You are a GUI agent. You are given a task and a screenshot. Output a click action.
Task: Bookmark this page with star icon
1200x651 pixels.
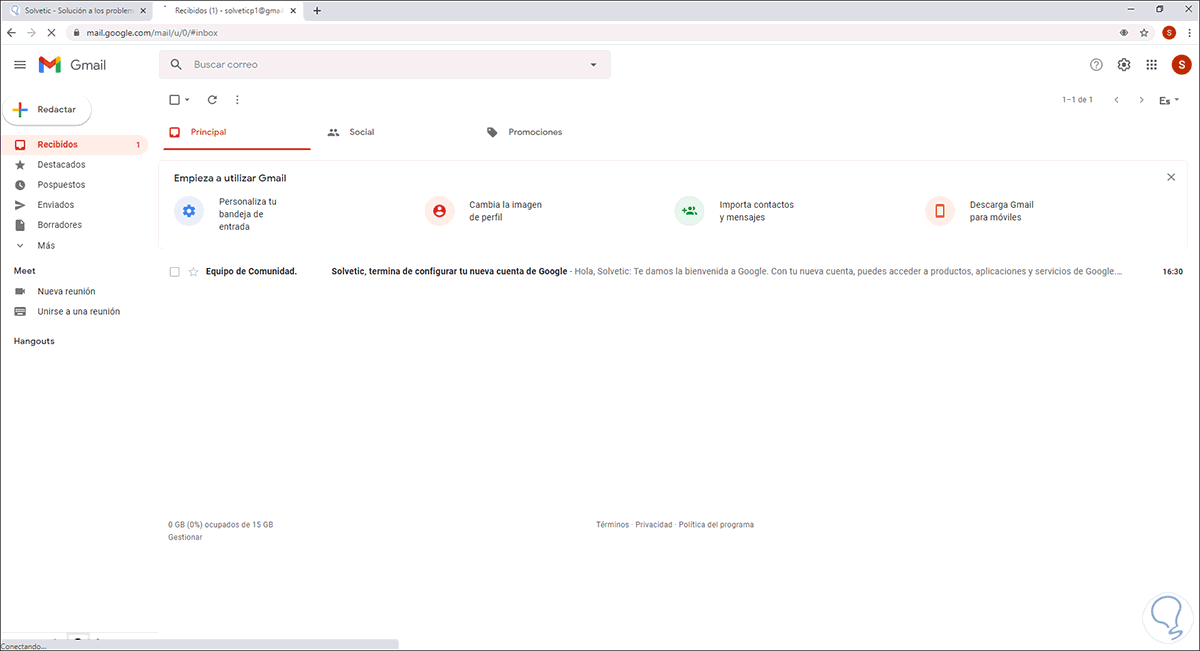click(x=1146, y=32)
